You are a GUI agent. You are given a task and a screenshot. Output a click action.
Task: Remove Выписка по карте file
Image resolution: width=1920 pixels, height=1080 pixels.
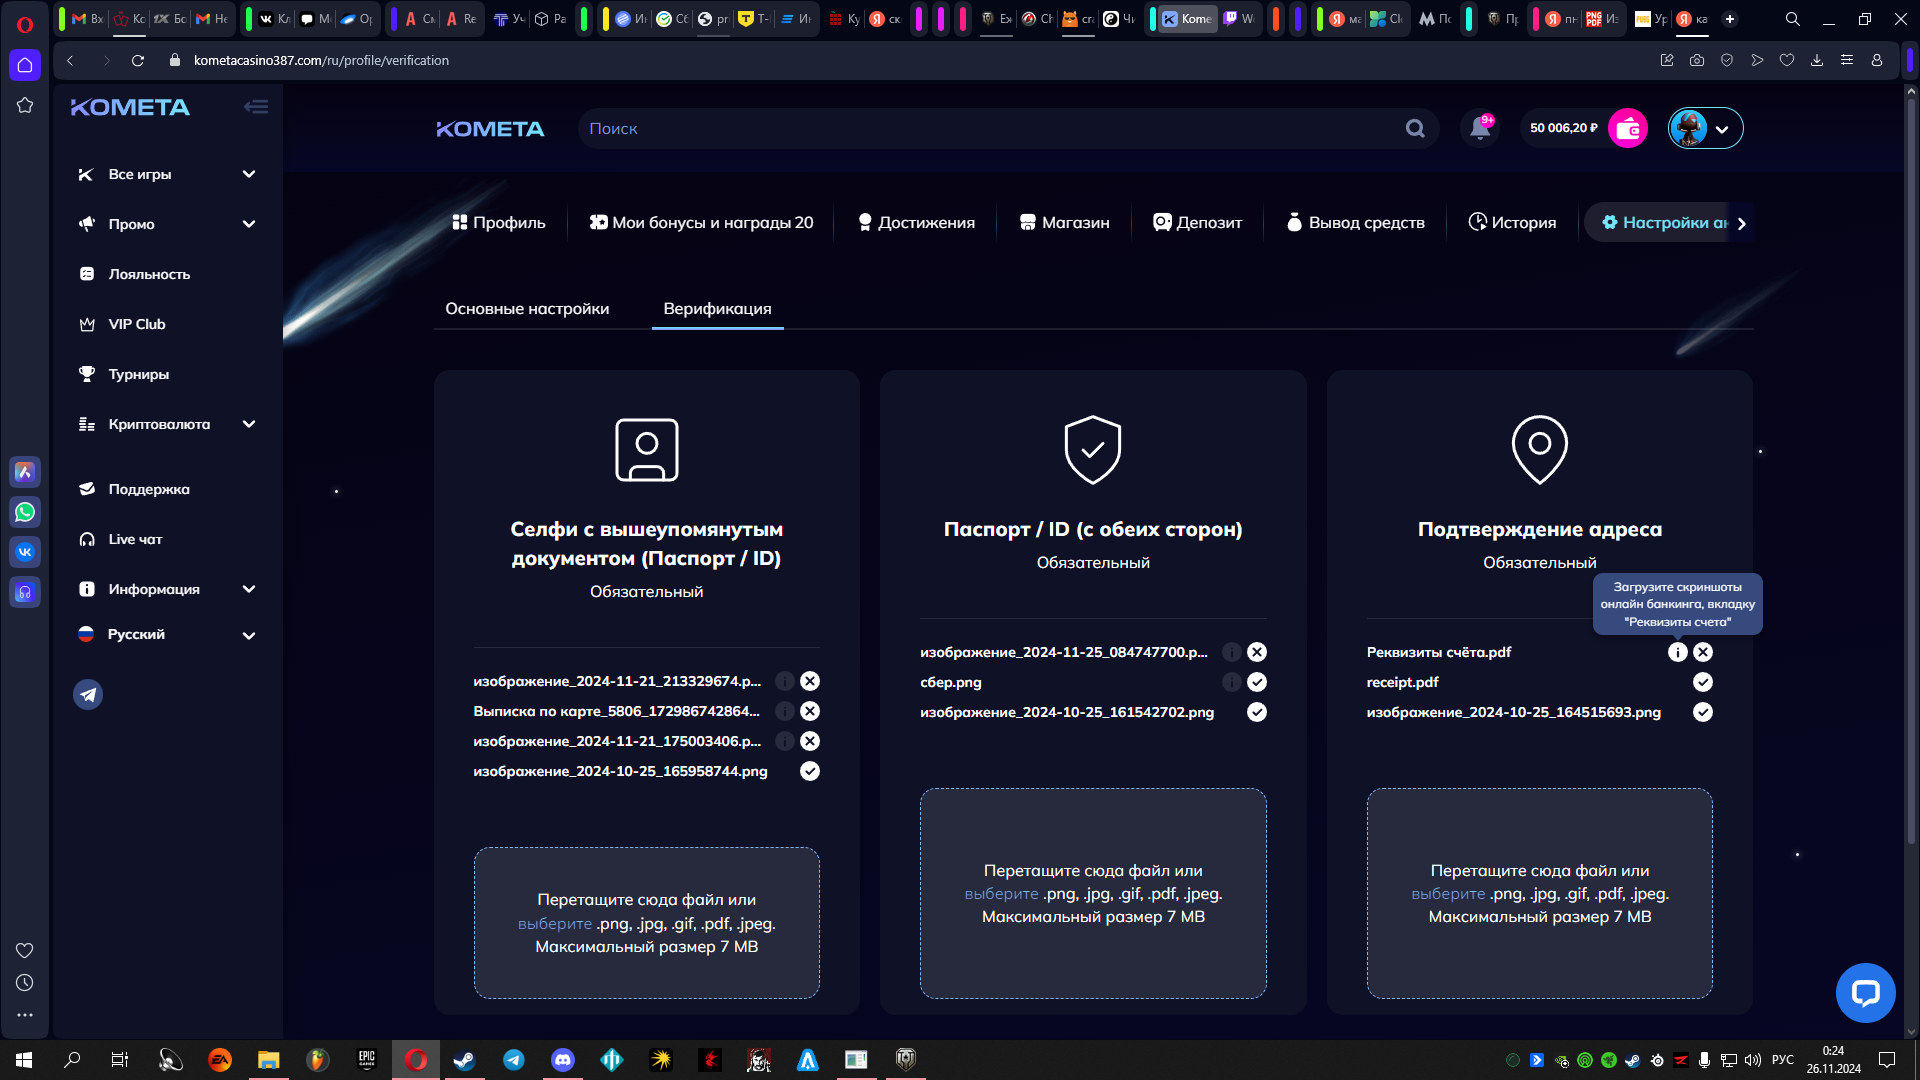pos(810,711)
